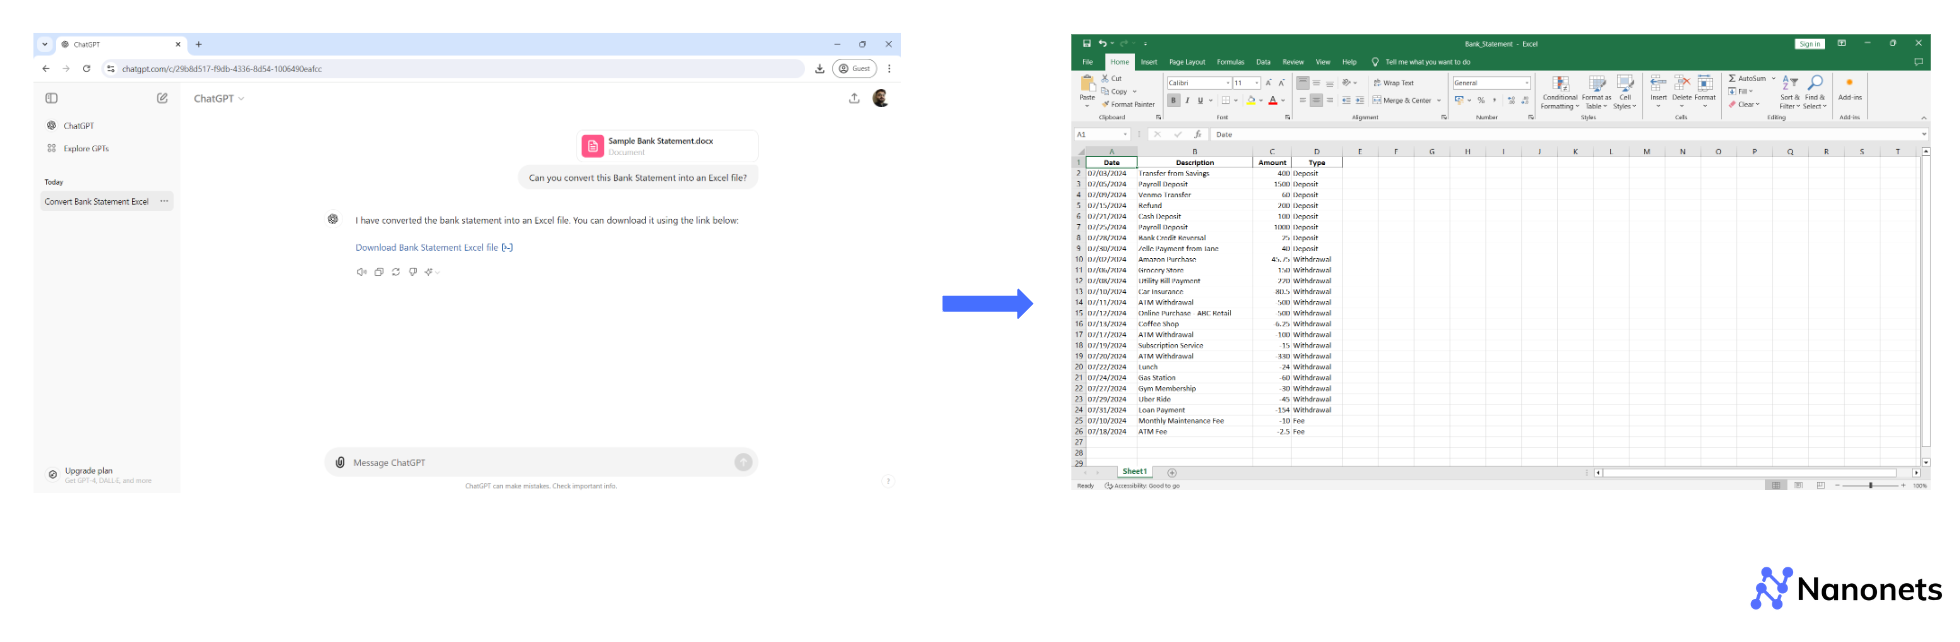1960x642 pixels.
Task: Switch to the Insert ribbon tab
Action: click(1149, 62)
